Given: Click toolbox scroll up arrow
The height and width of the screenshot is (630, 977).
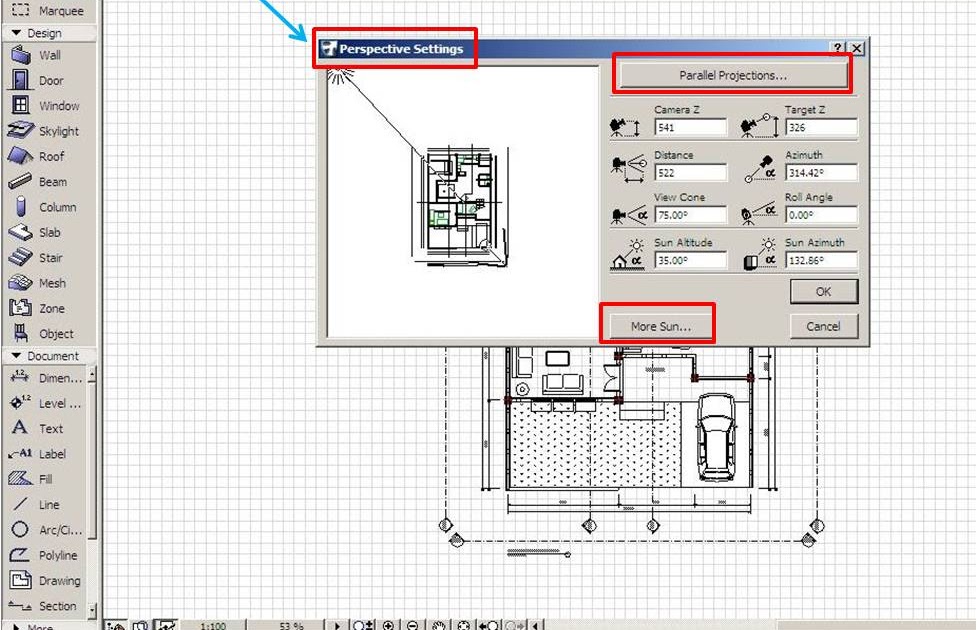Looking at the screenshot, I should point(92,374).
